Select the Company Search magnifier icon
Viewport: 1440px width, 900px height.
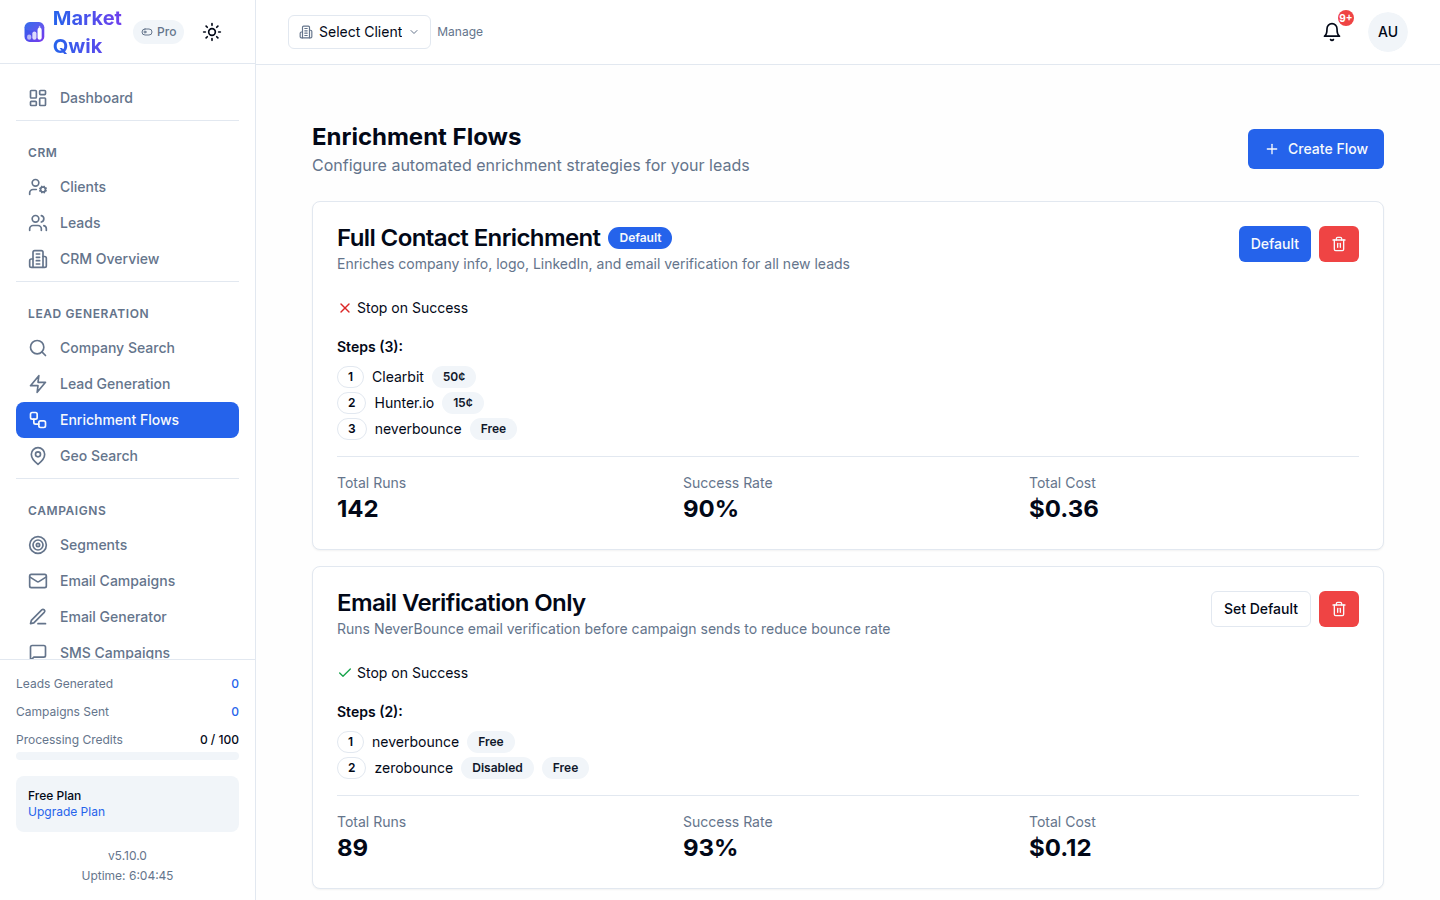39,347
